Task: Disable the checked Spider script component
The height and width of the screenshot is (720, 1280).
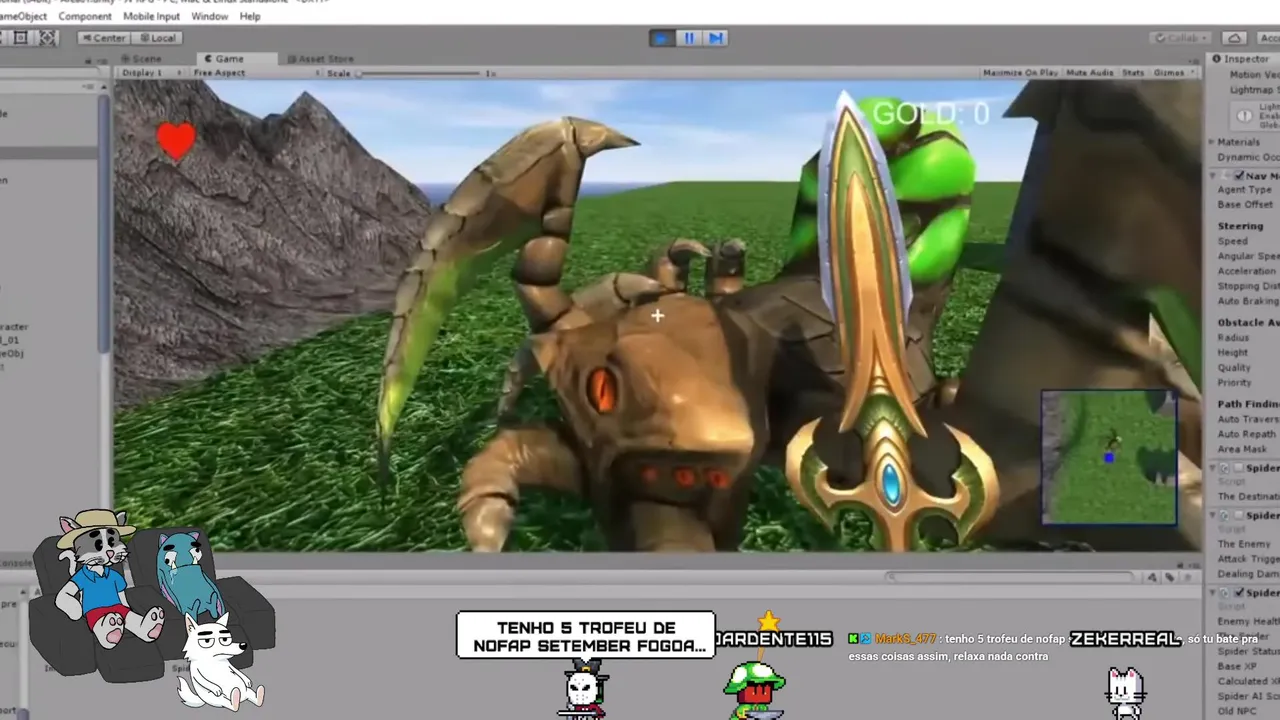Action: (1239, 592)
